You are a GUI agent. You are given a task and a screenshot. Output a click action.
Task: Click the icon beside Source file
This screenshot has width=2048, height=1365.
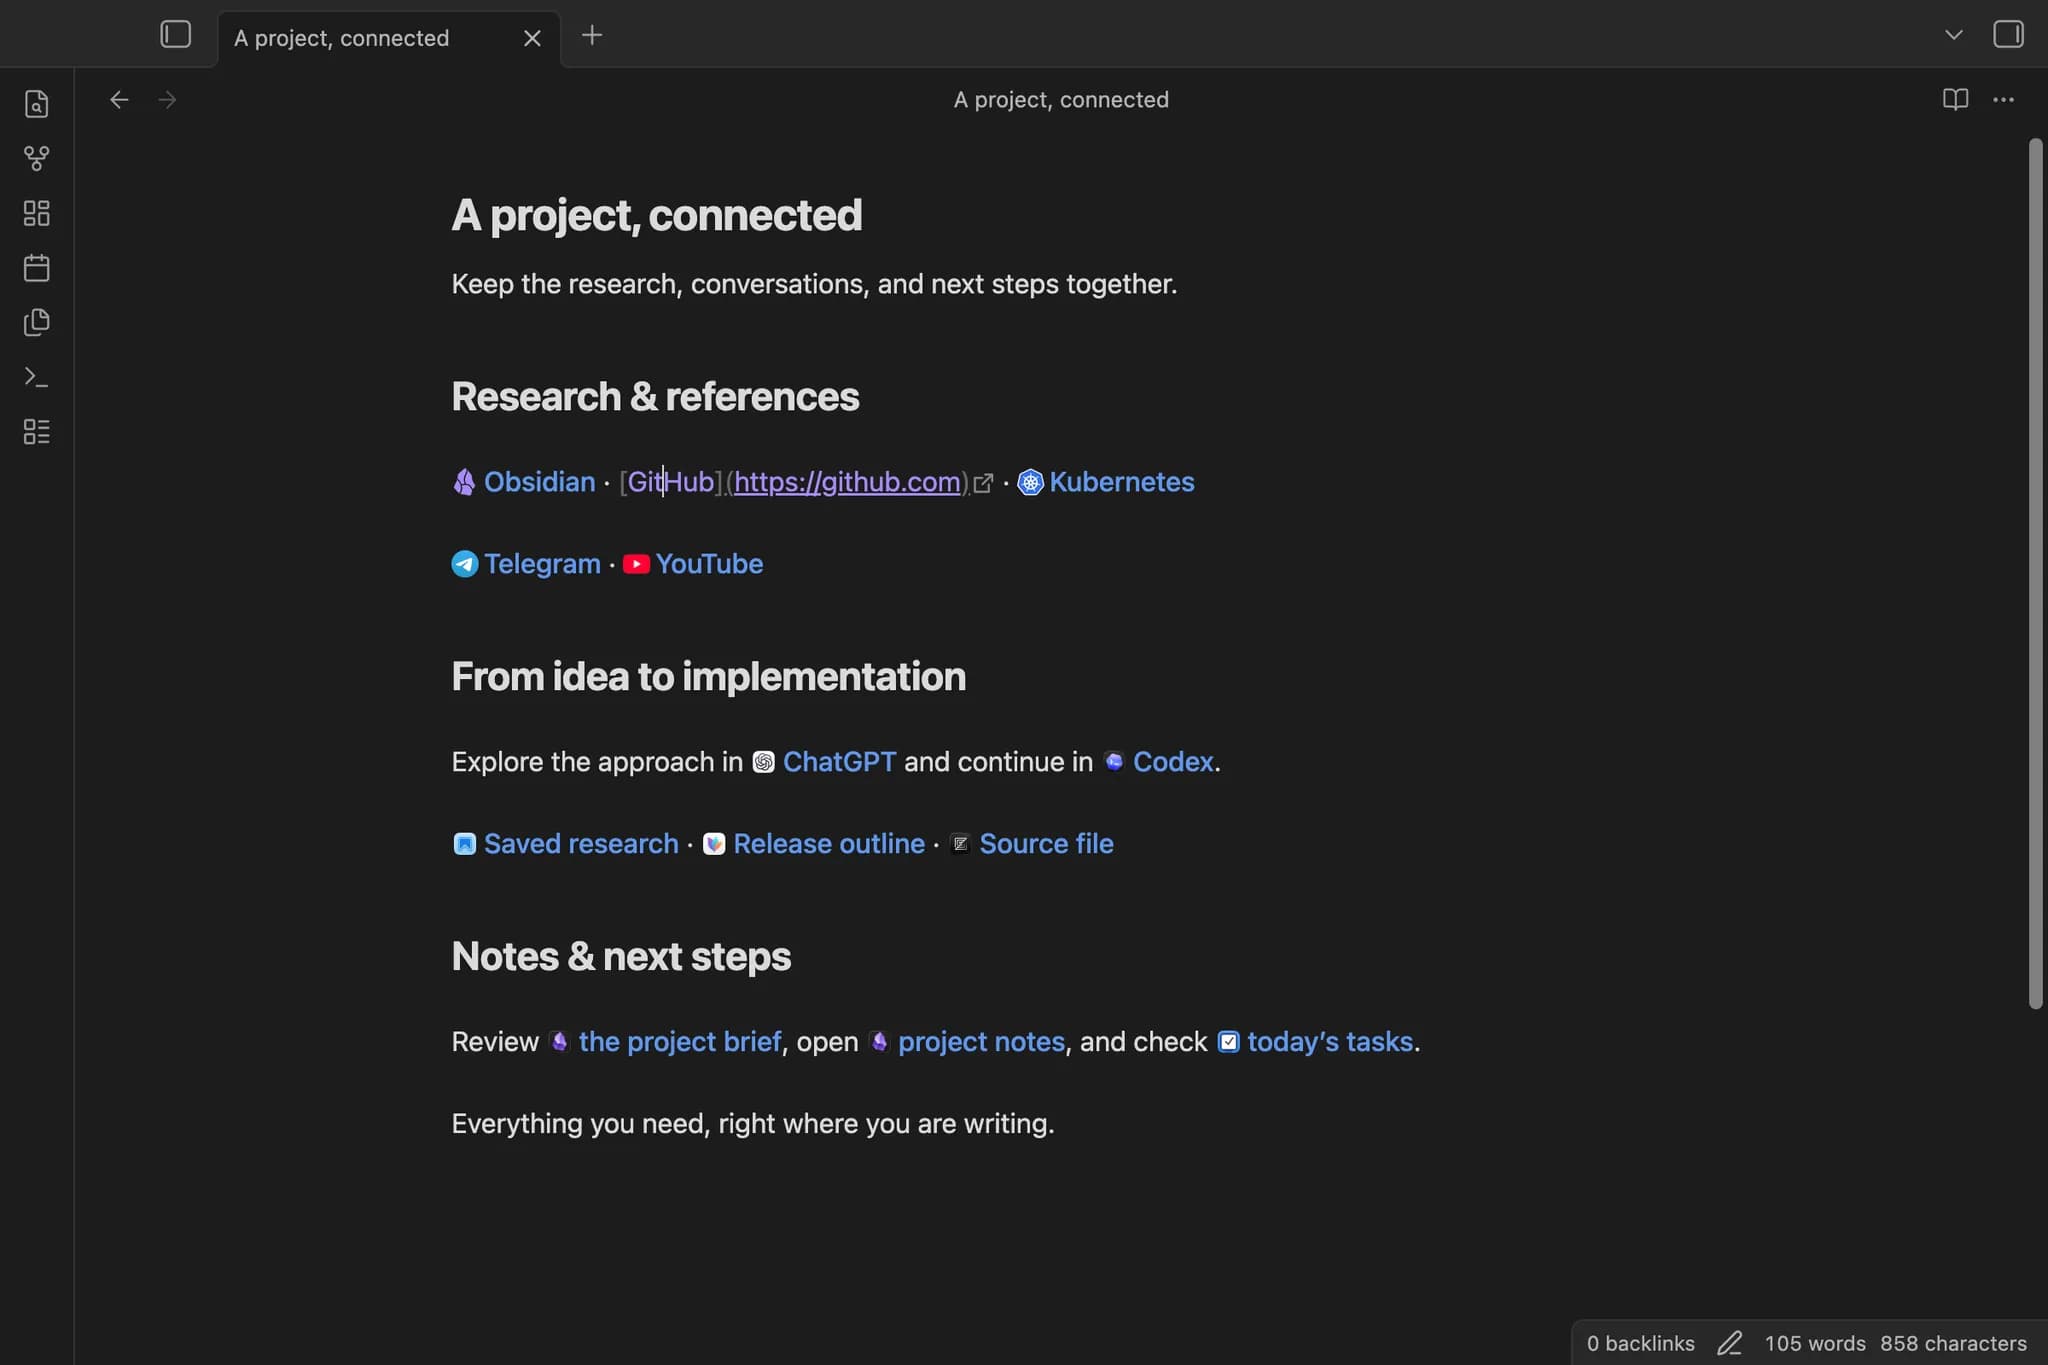coord(960,844)
